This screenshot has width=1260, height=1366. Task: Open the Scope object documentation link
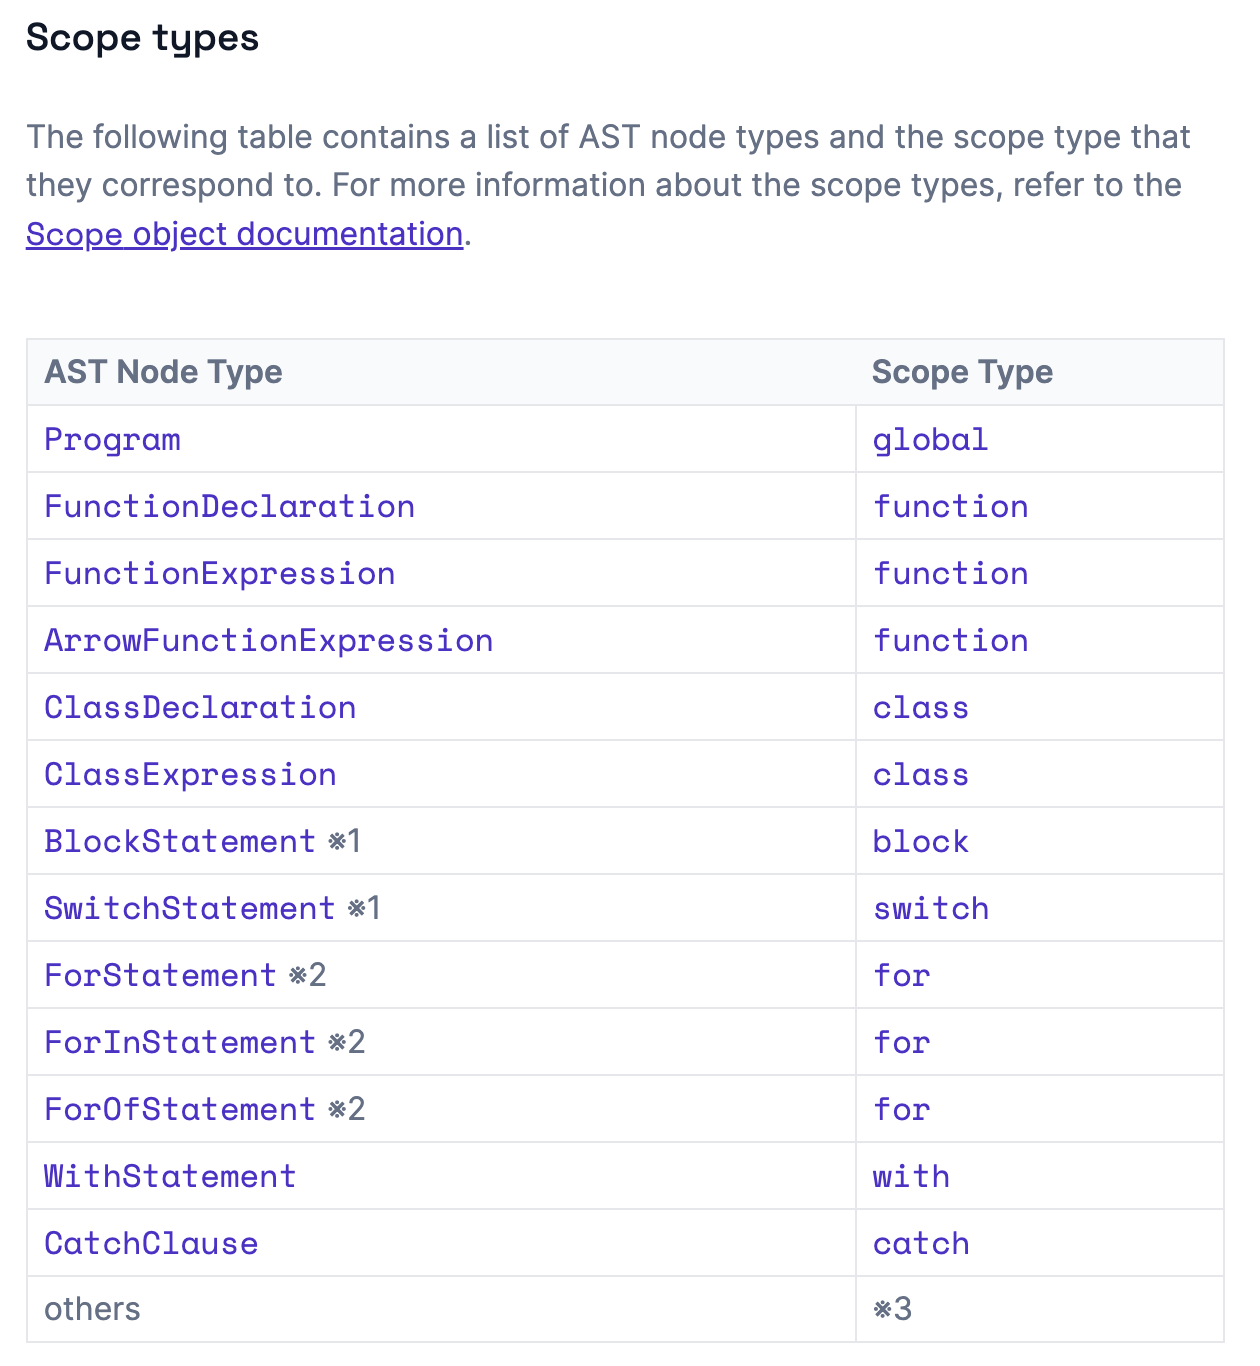click(x=244, y=234)
